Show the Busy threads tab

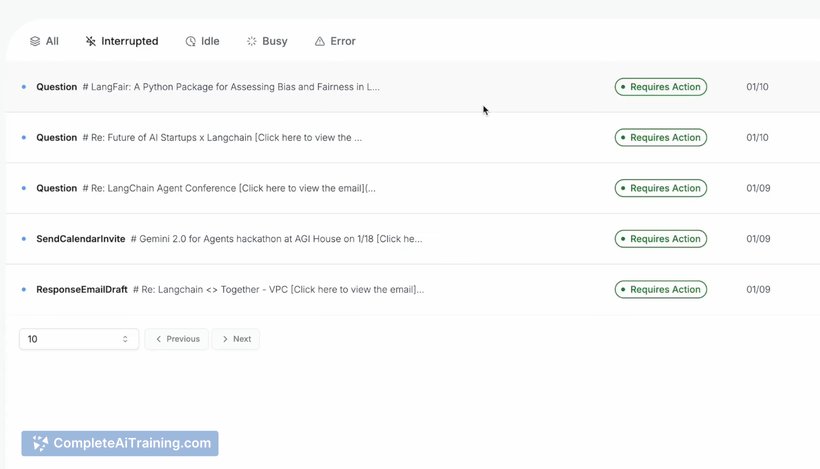click(267, 41)
